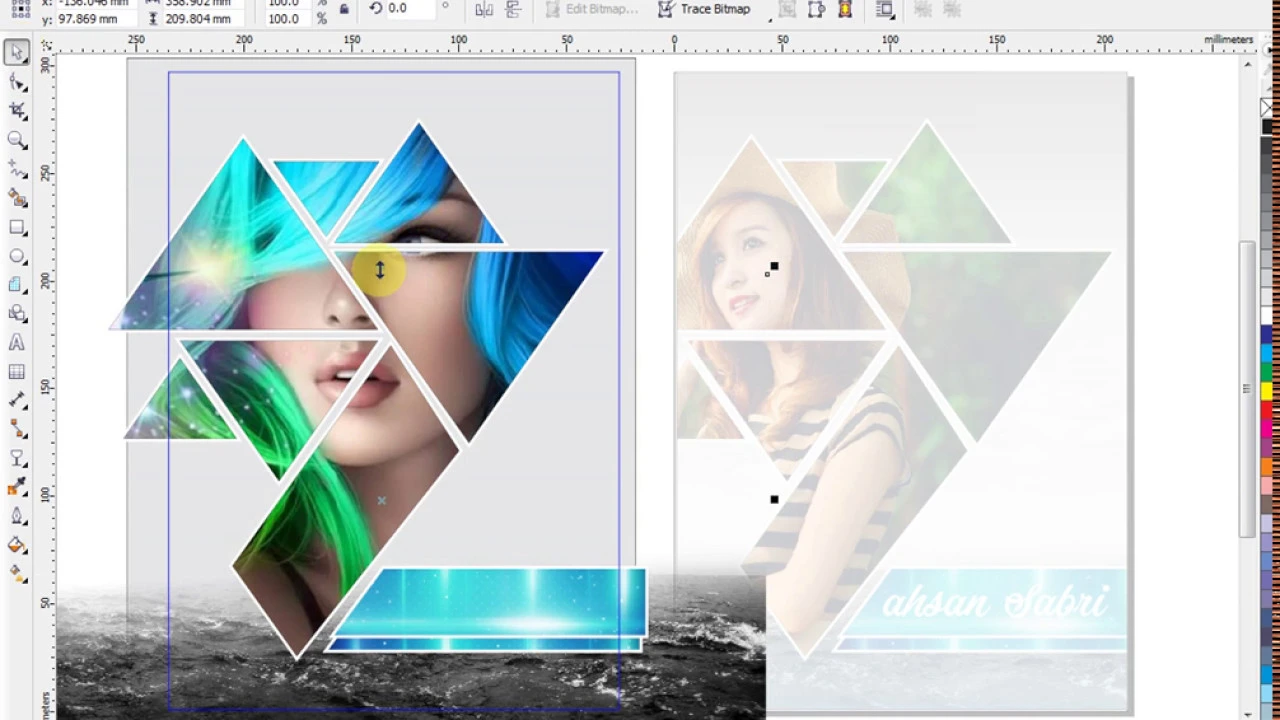
Task: Click the Edit Bitmap button
Action: click(592, 9)
